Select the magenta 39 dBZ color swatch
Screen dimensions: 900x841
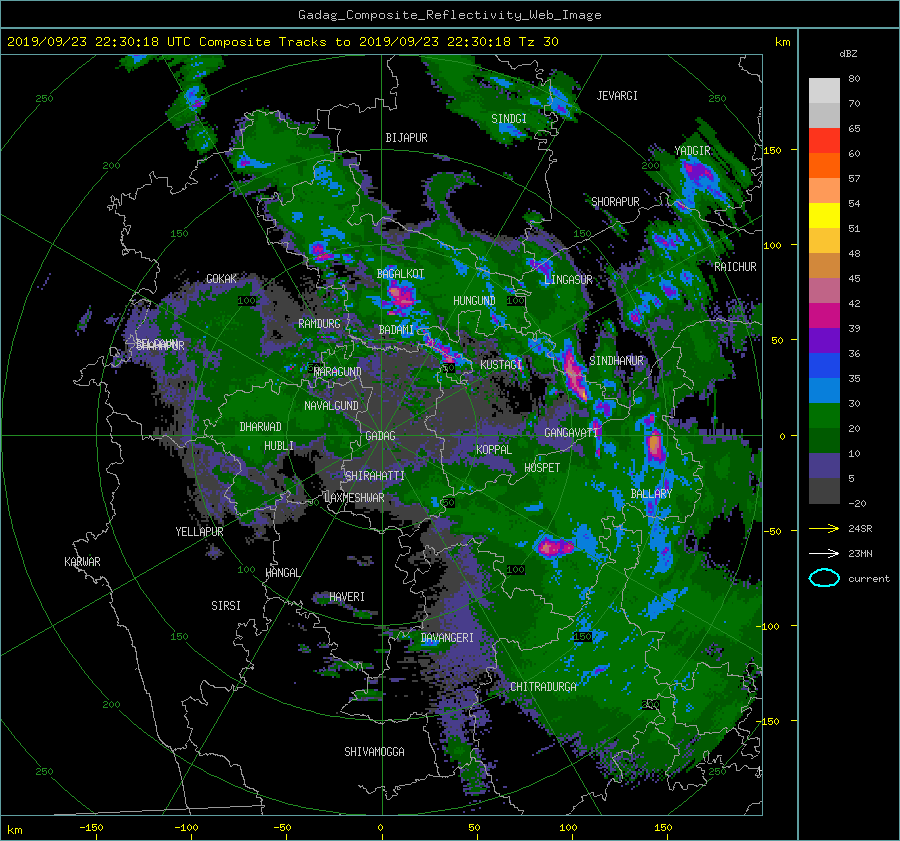pyautogui.click(x=824, y=316)
